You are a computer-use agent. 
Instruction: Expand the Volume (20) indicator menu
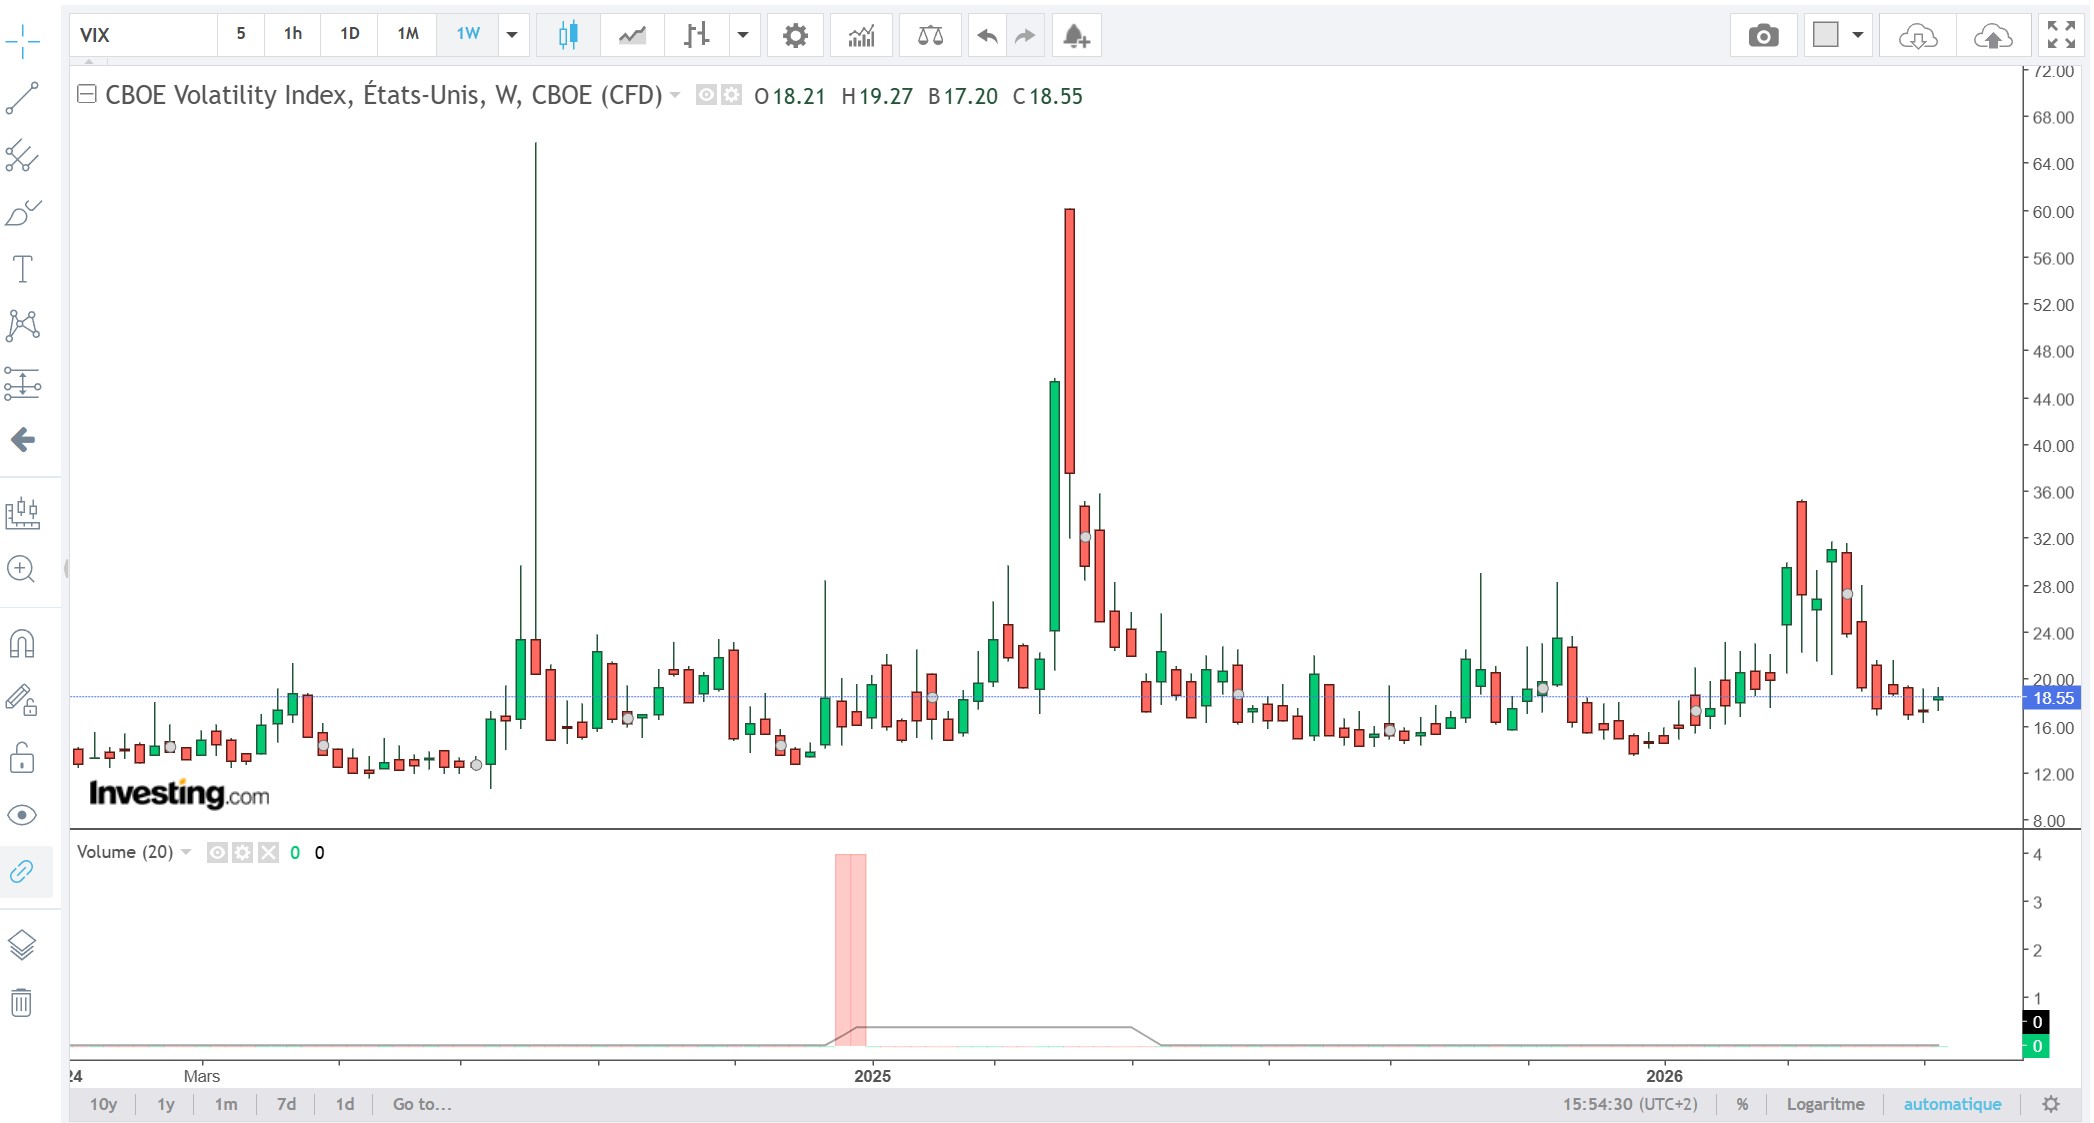pos(186,852)
